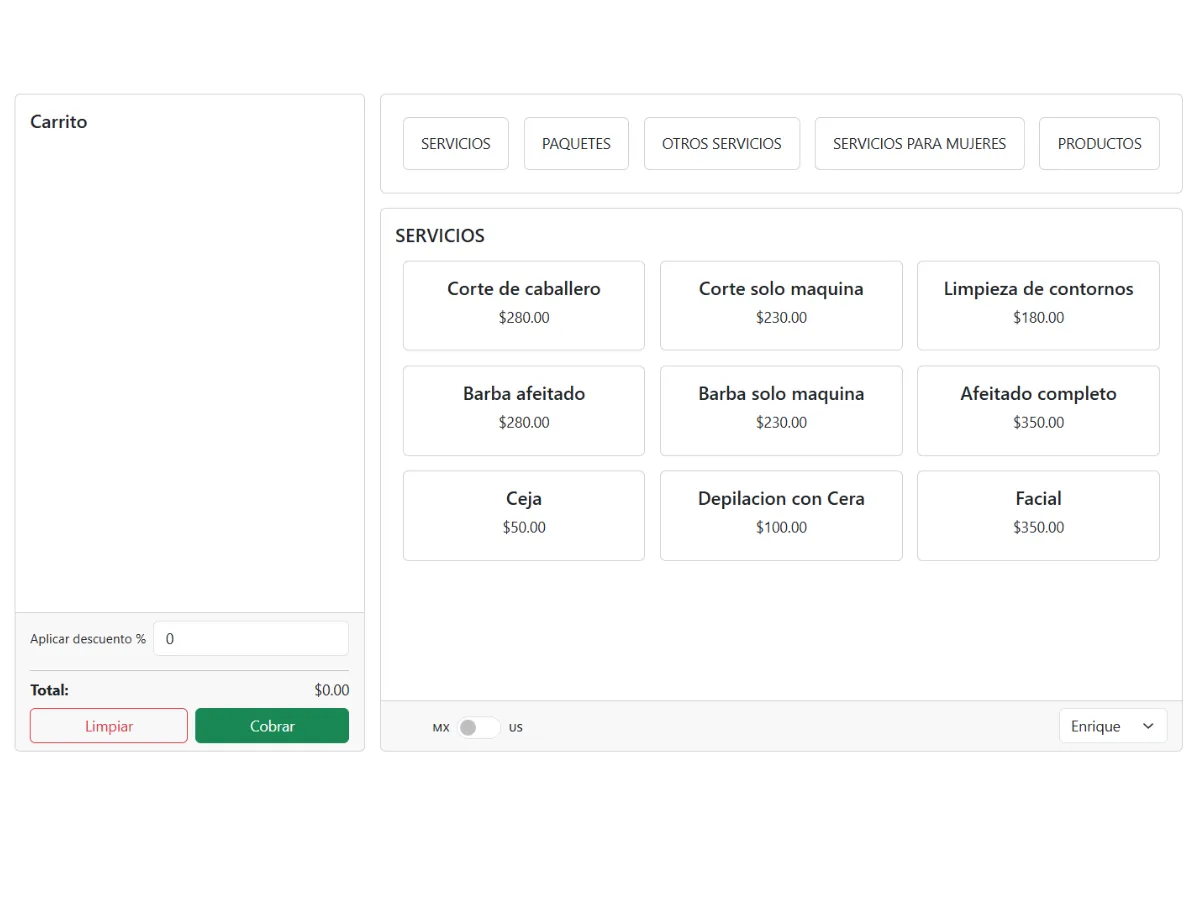The width and height of the screenshot is (1200, 900).
Task: Add Corte solo maquina service
Action: pos(781,305)
